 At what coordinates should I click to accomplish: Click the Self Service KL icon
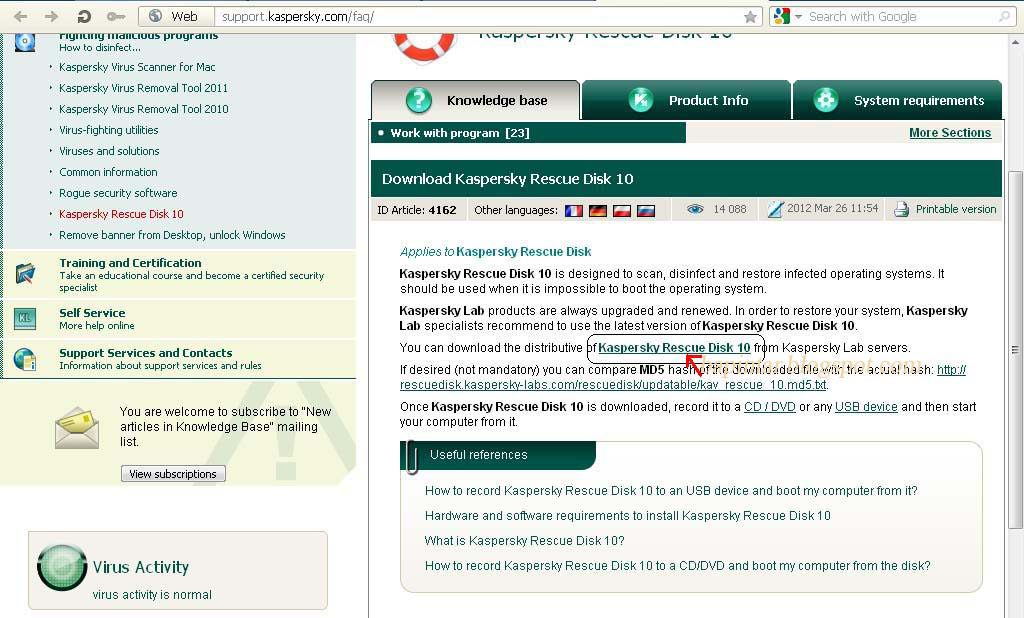click(x=25, y=319)
